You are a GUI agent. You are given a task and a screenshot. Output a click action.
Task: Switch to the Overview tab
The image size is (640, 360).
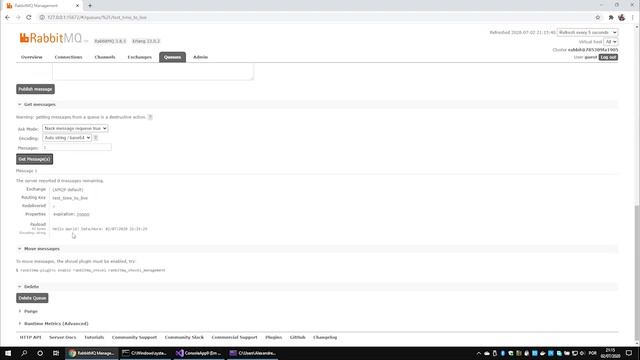(31, 57)
